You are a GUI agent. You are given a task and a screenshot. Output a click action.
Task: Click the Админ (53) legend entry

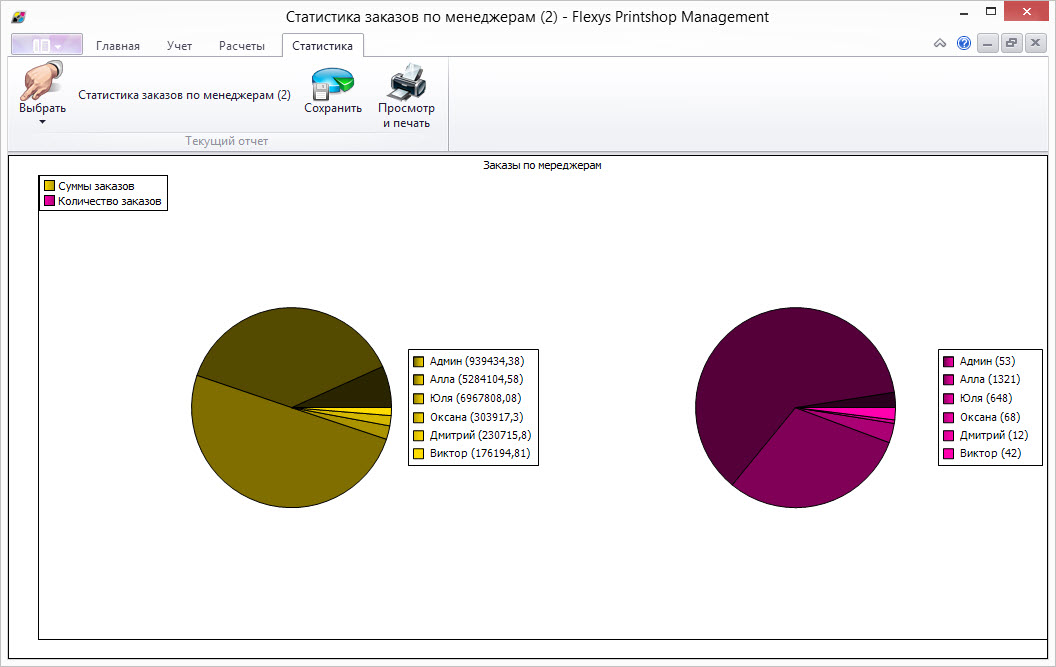click(979, 361)
